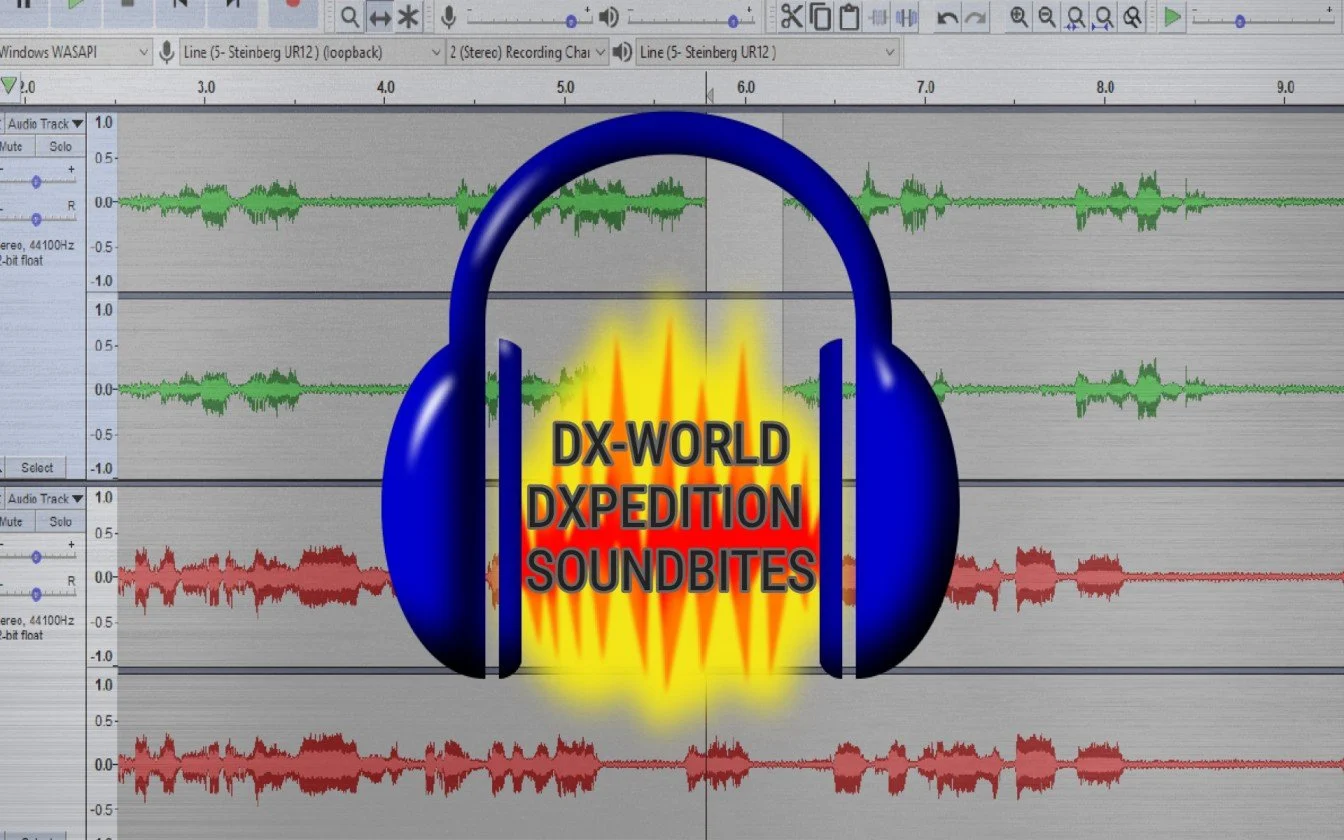The width and height of the screenshot is (1344, 840).
Task: Click the Zoom Out magnifier icon
Action: click(1047, 17)
